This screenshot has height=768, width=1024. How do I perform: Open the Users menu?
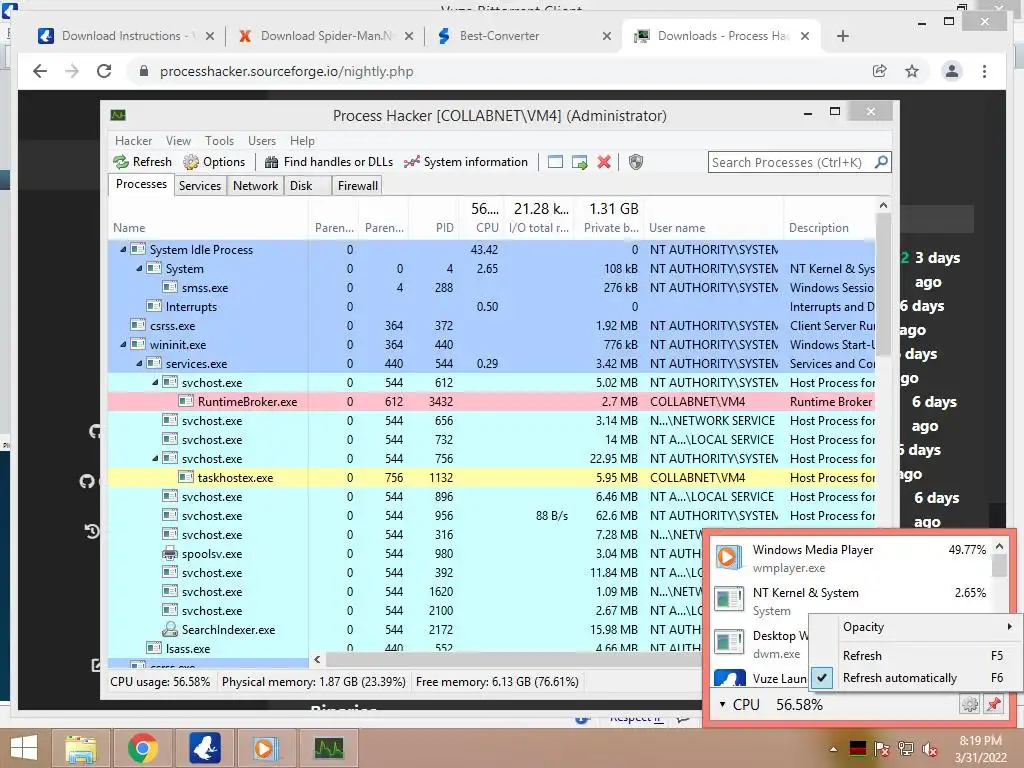tap(262, 140)
